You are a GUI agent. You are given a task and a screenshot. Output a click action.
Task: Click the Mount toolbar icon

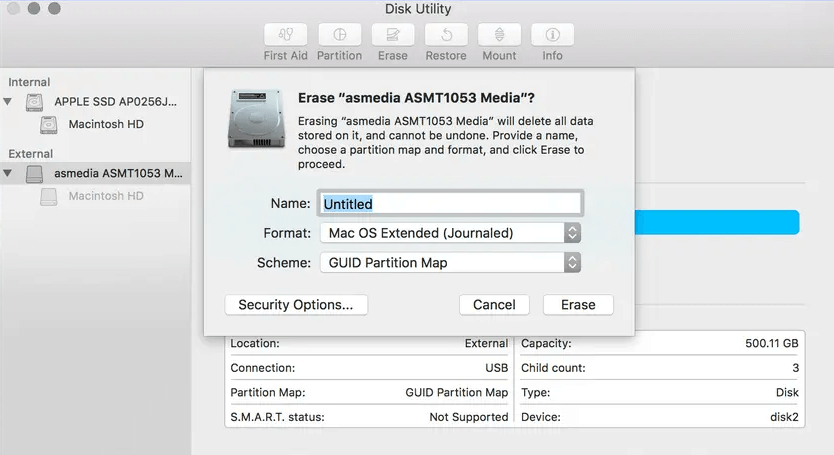[x=499, y=35]
